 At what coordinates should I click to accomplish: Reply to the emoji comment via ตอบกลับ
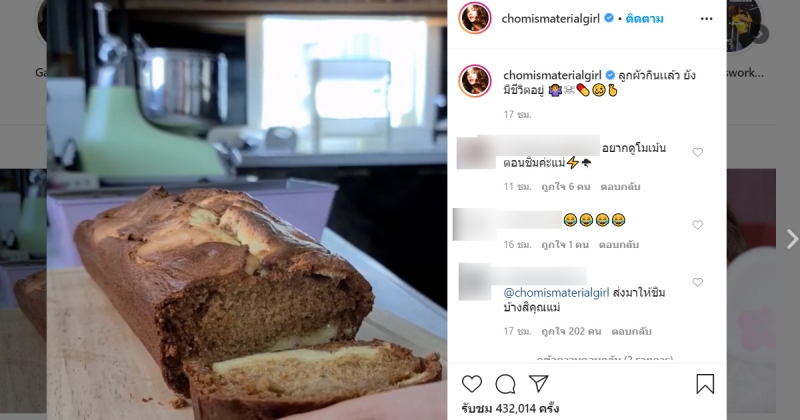tap(618, 245)
